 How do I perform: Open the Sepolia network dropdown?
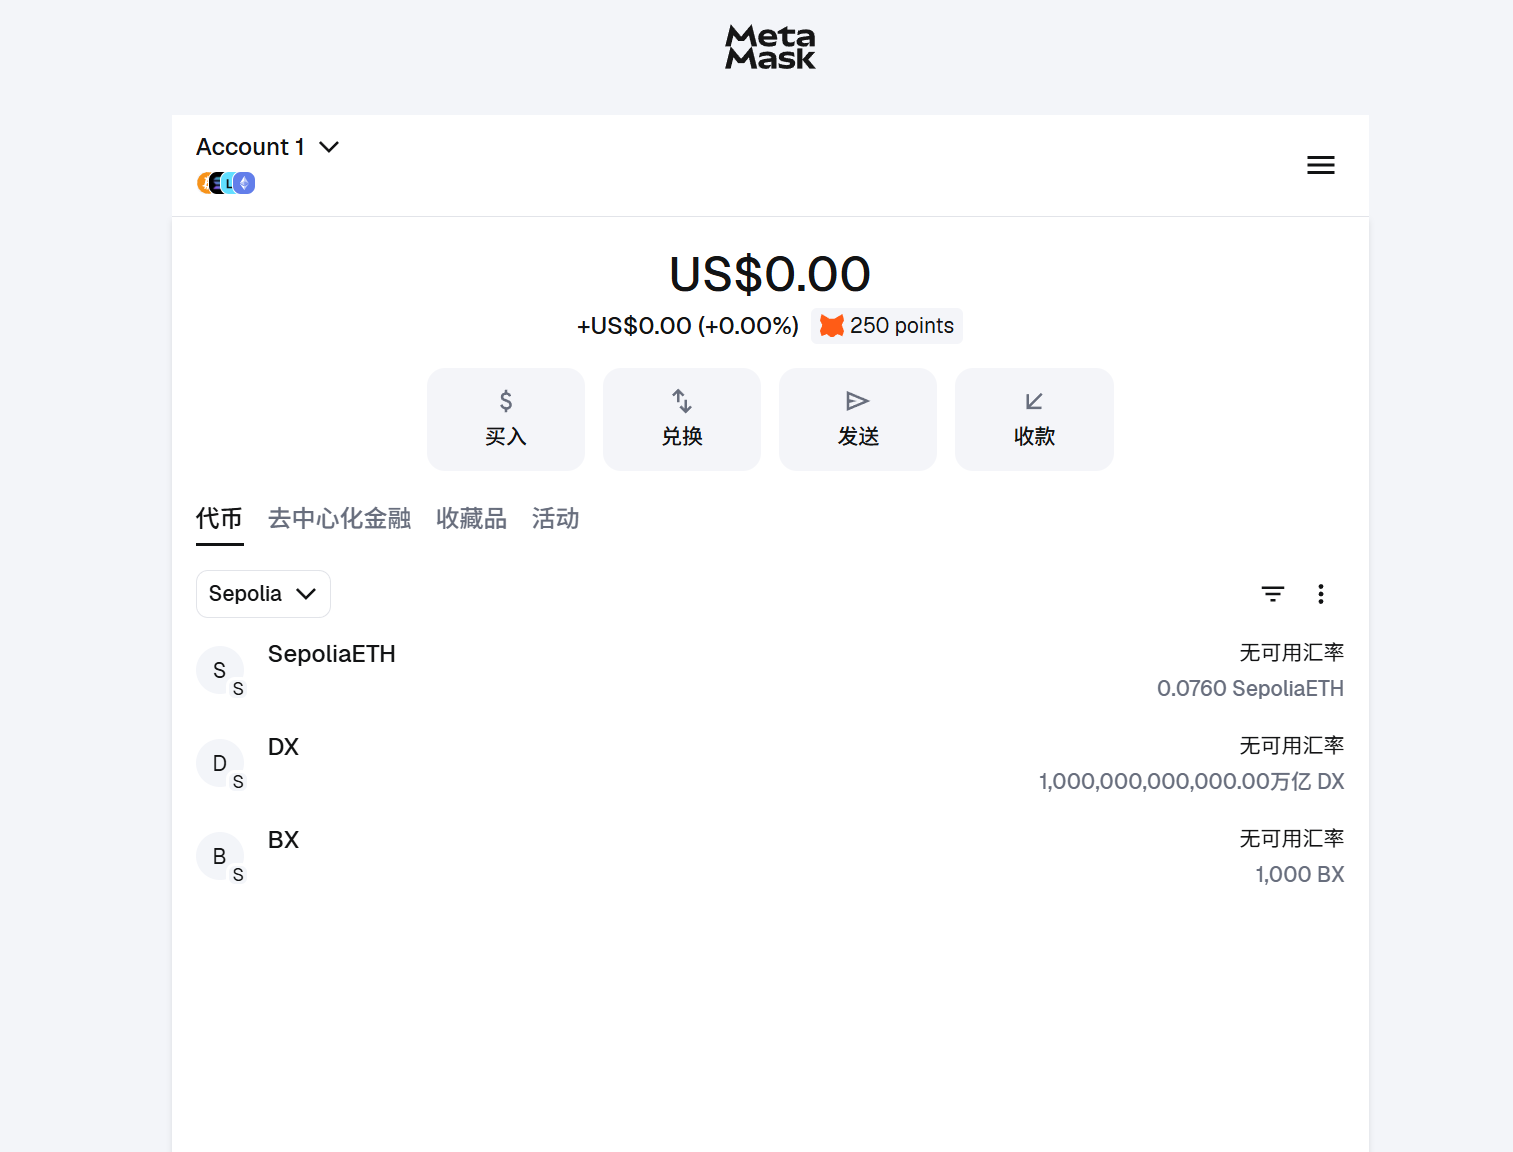pyautogui.click(x=263, y=594)
